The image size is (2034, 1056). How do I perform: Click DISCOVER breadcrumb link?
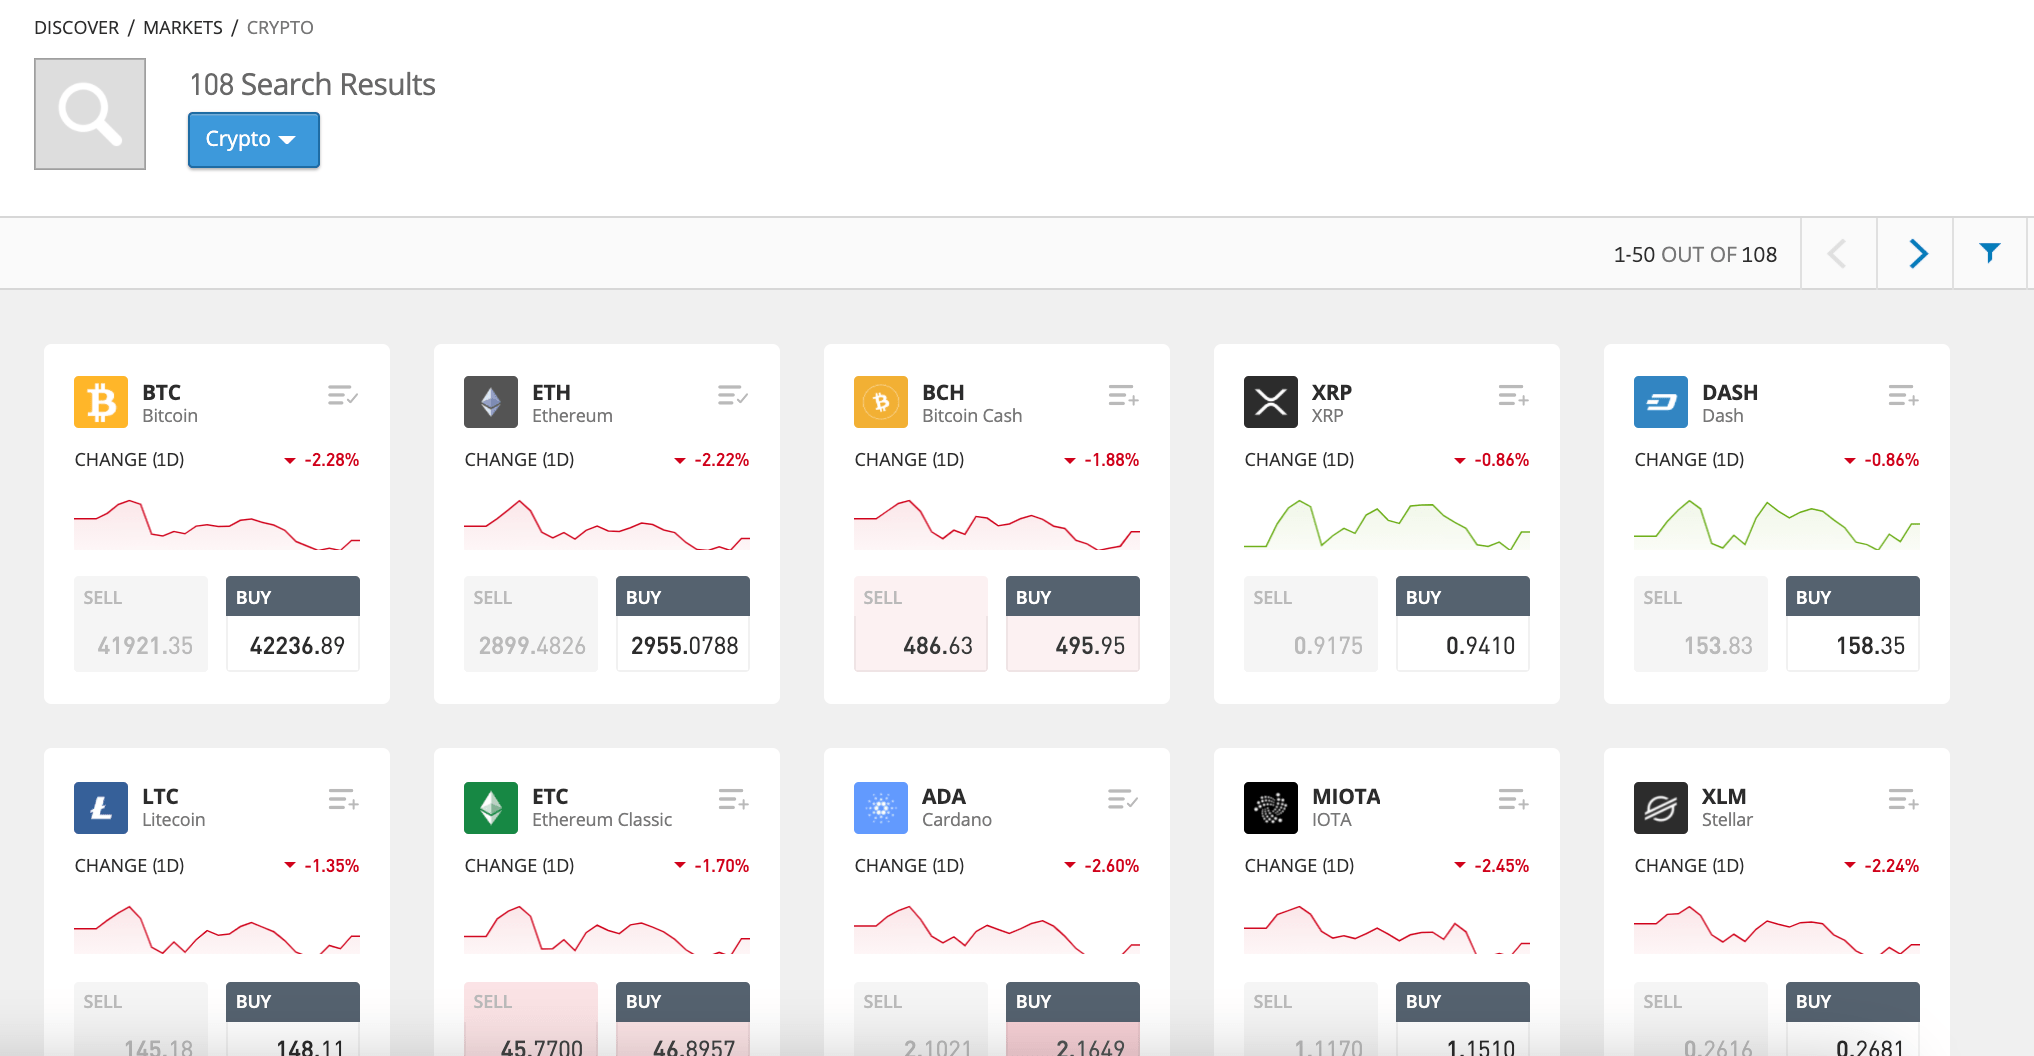pyautogui.click(x=76, y=28)
